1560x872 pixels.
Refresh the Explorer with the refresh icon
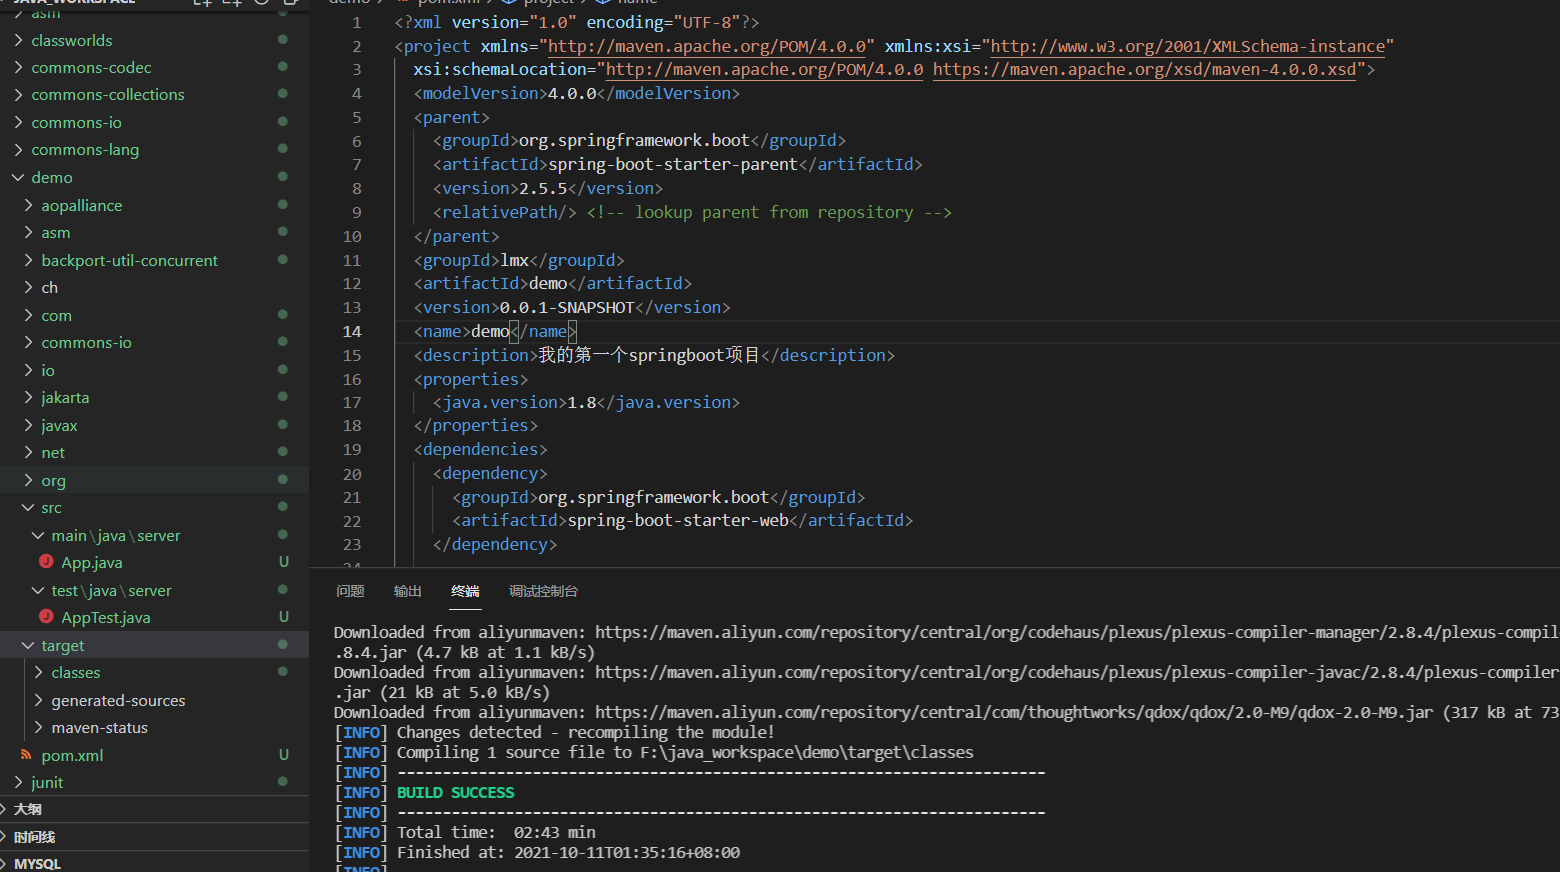[261, 3]
